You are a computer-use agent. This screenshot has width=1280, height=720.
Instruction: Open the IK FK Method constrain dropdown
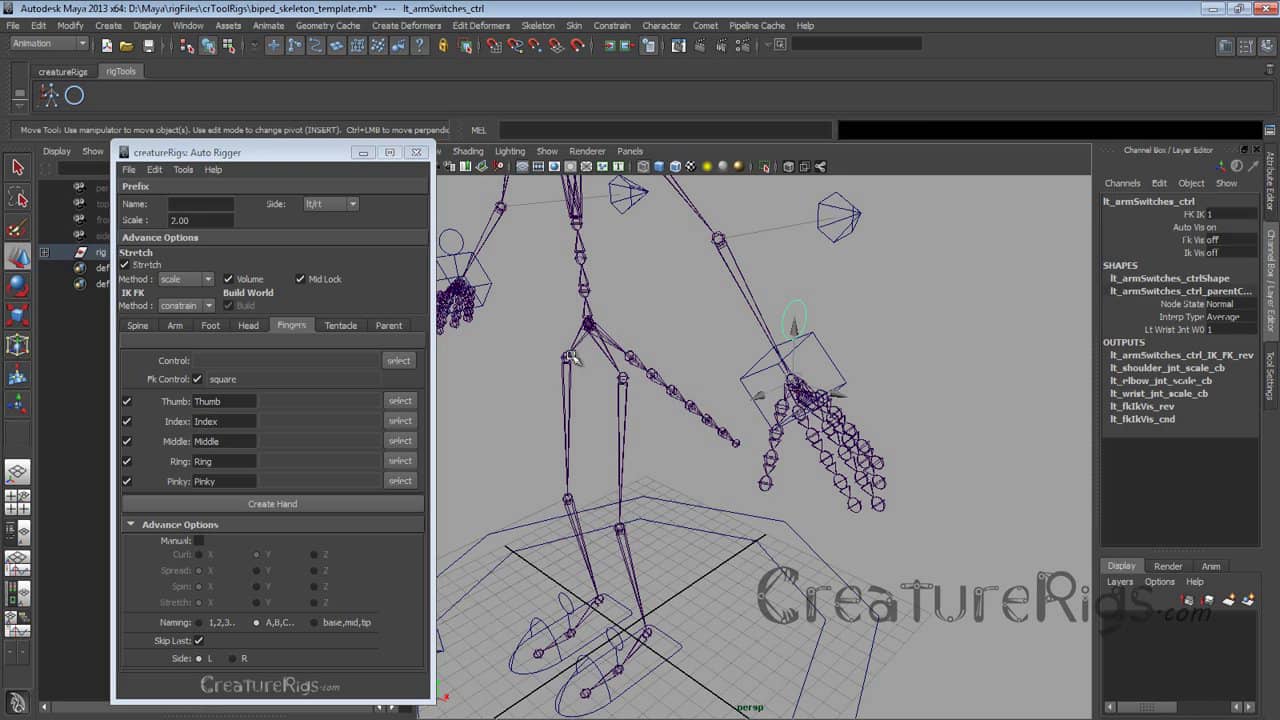click(186, 305)
